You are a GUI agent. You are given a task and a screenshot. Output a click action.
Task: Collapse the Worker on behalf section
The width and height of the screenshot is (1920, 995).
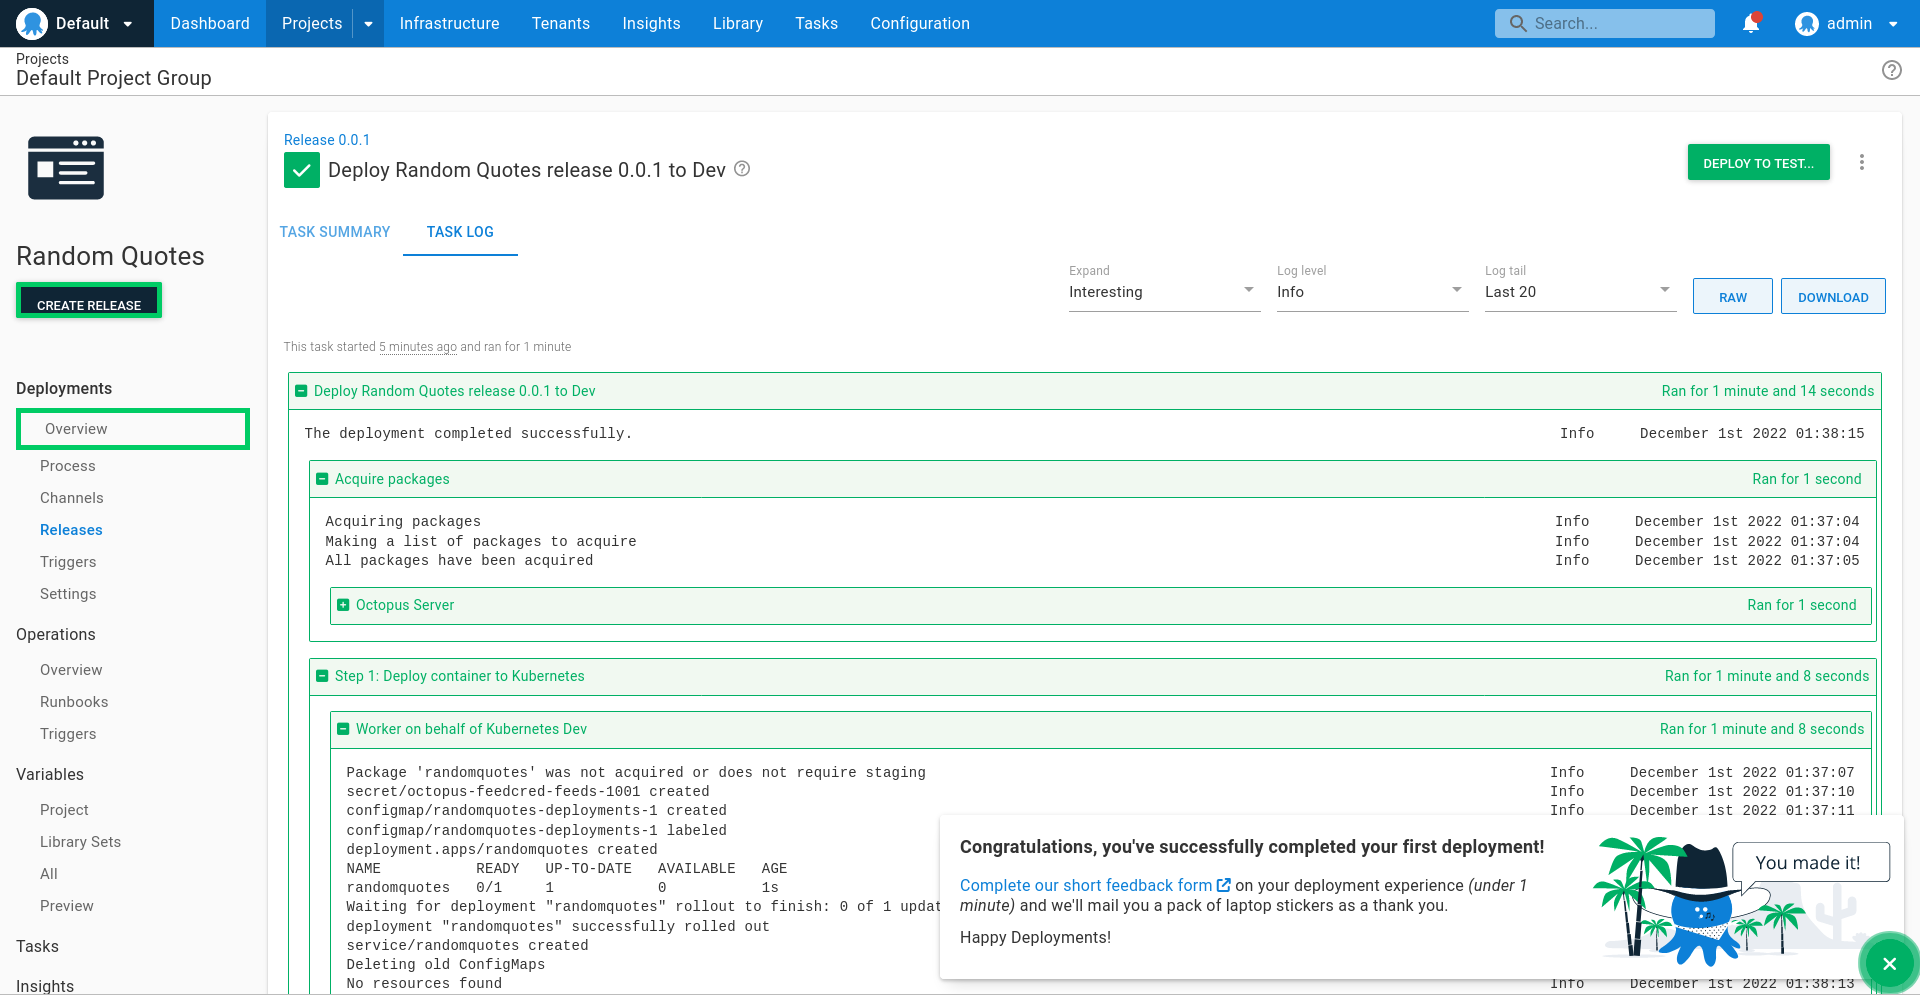(x=343, y=729)
